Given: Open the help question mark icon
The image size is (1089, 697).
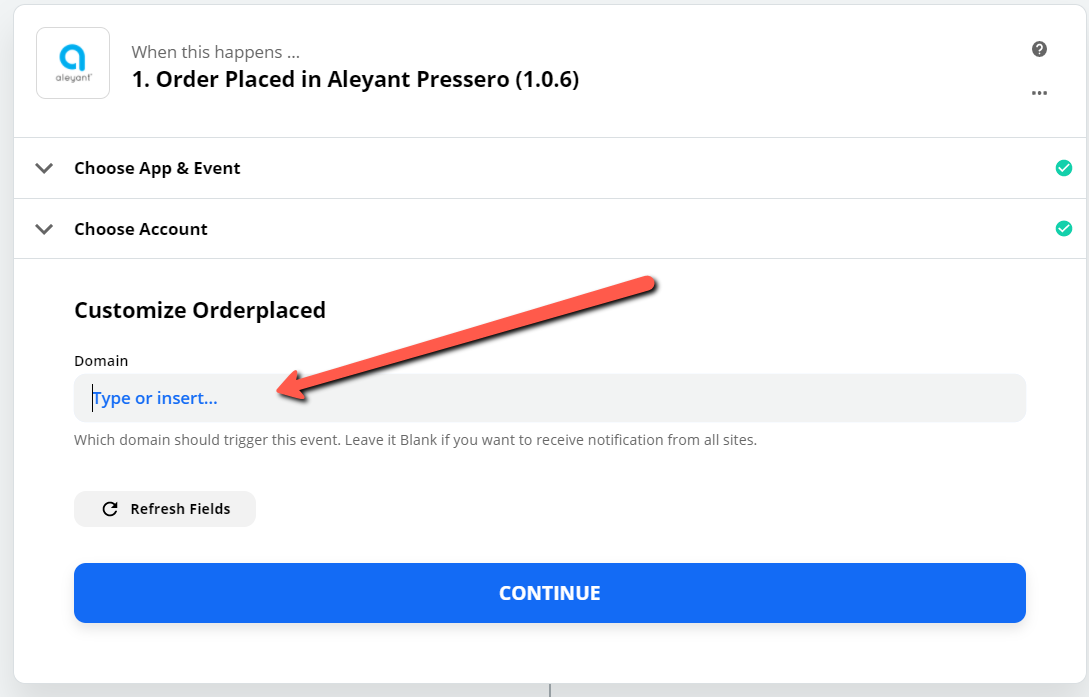Looking at the screenshot, I should [1039, 49].
